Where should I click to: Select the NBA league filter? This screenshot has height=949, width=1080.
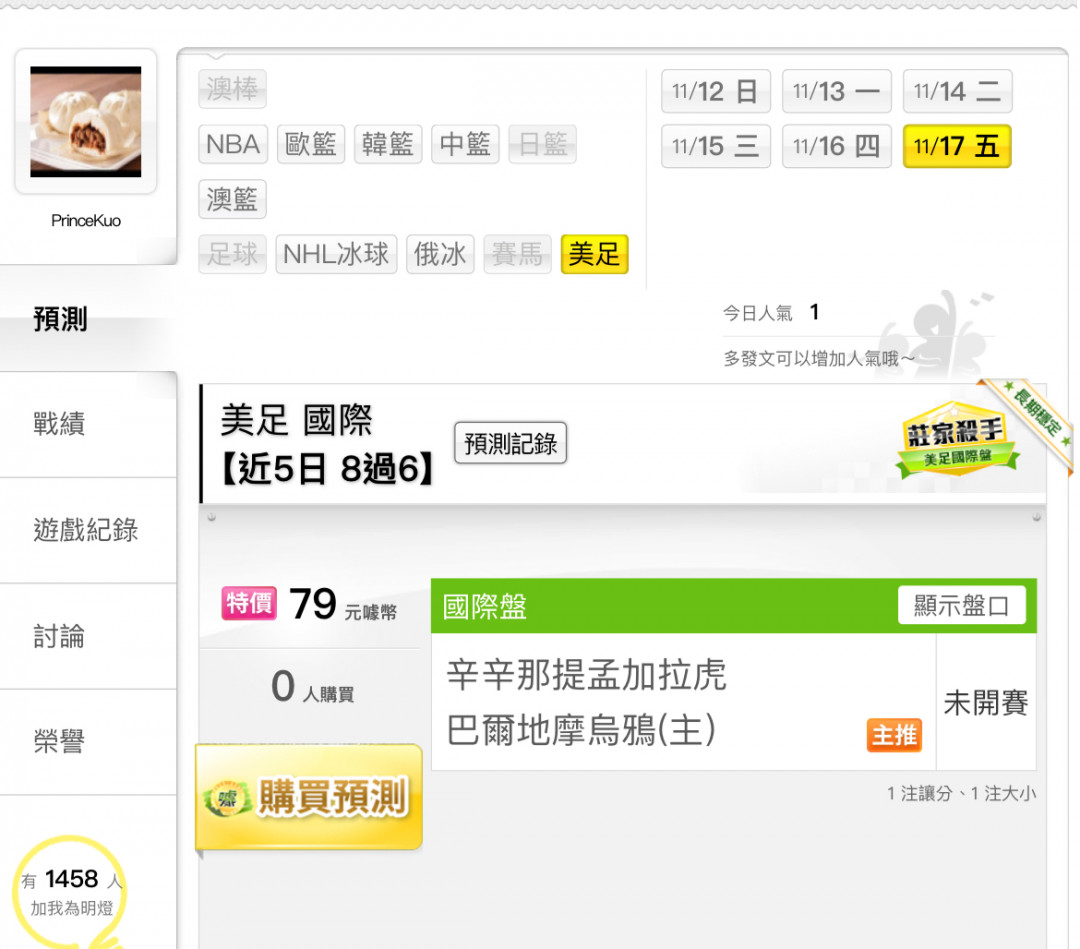point(233,144)
